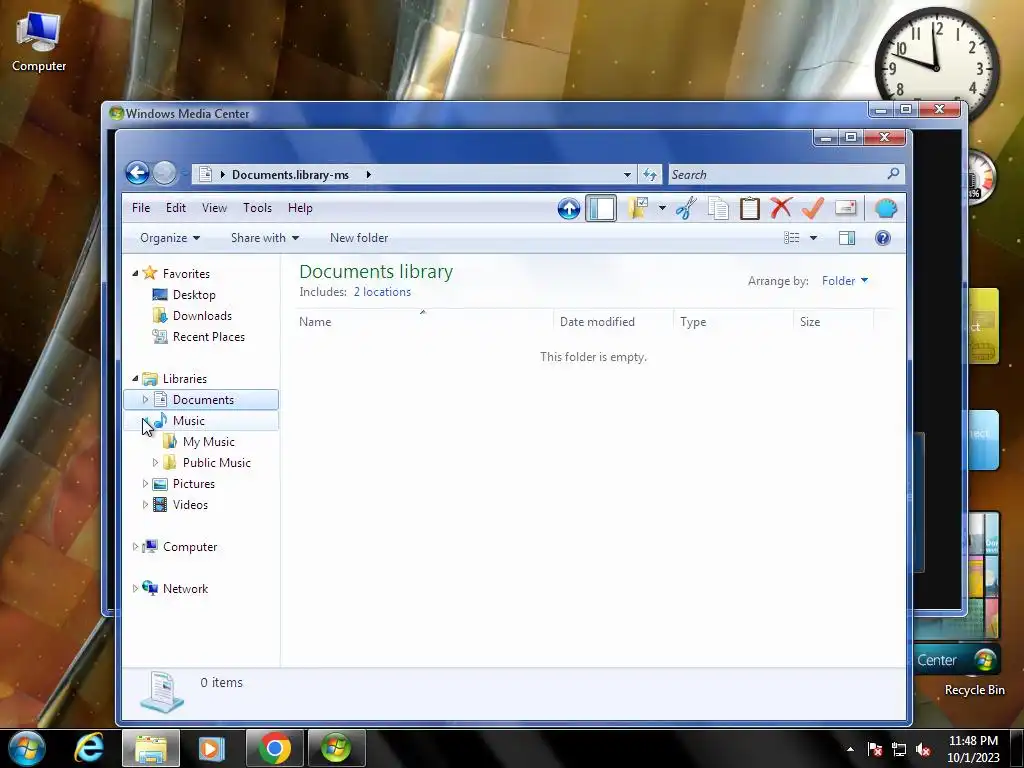Sort by the Type column
The width and height of the screenshot is (1024, 768).
734,321
